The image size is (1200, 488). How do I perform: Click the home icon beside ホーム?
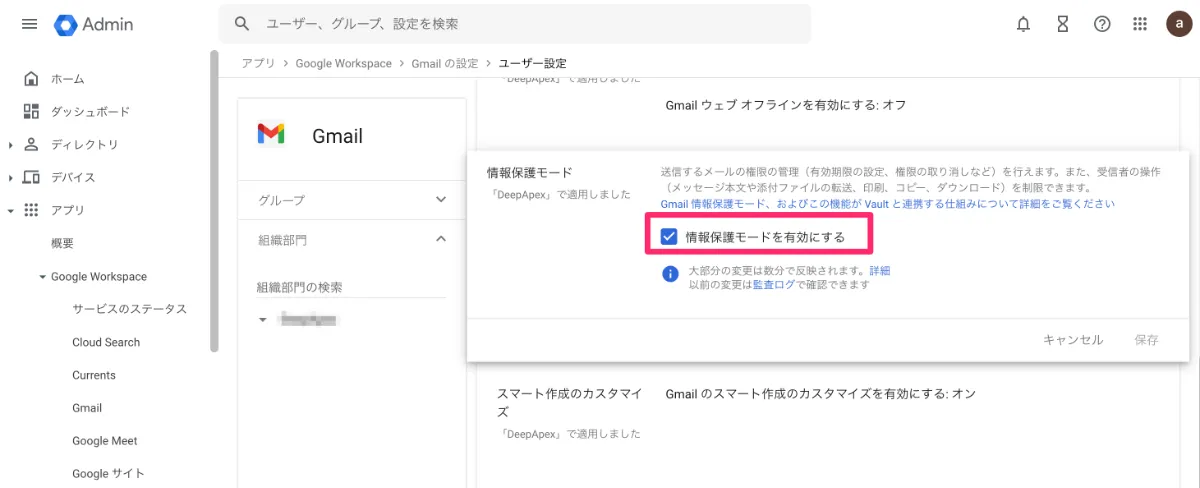pyautogui.click(x=31, y=78)
